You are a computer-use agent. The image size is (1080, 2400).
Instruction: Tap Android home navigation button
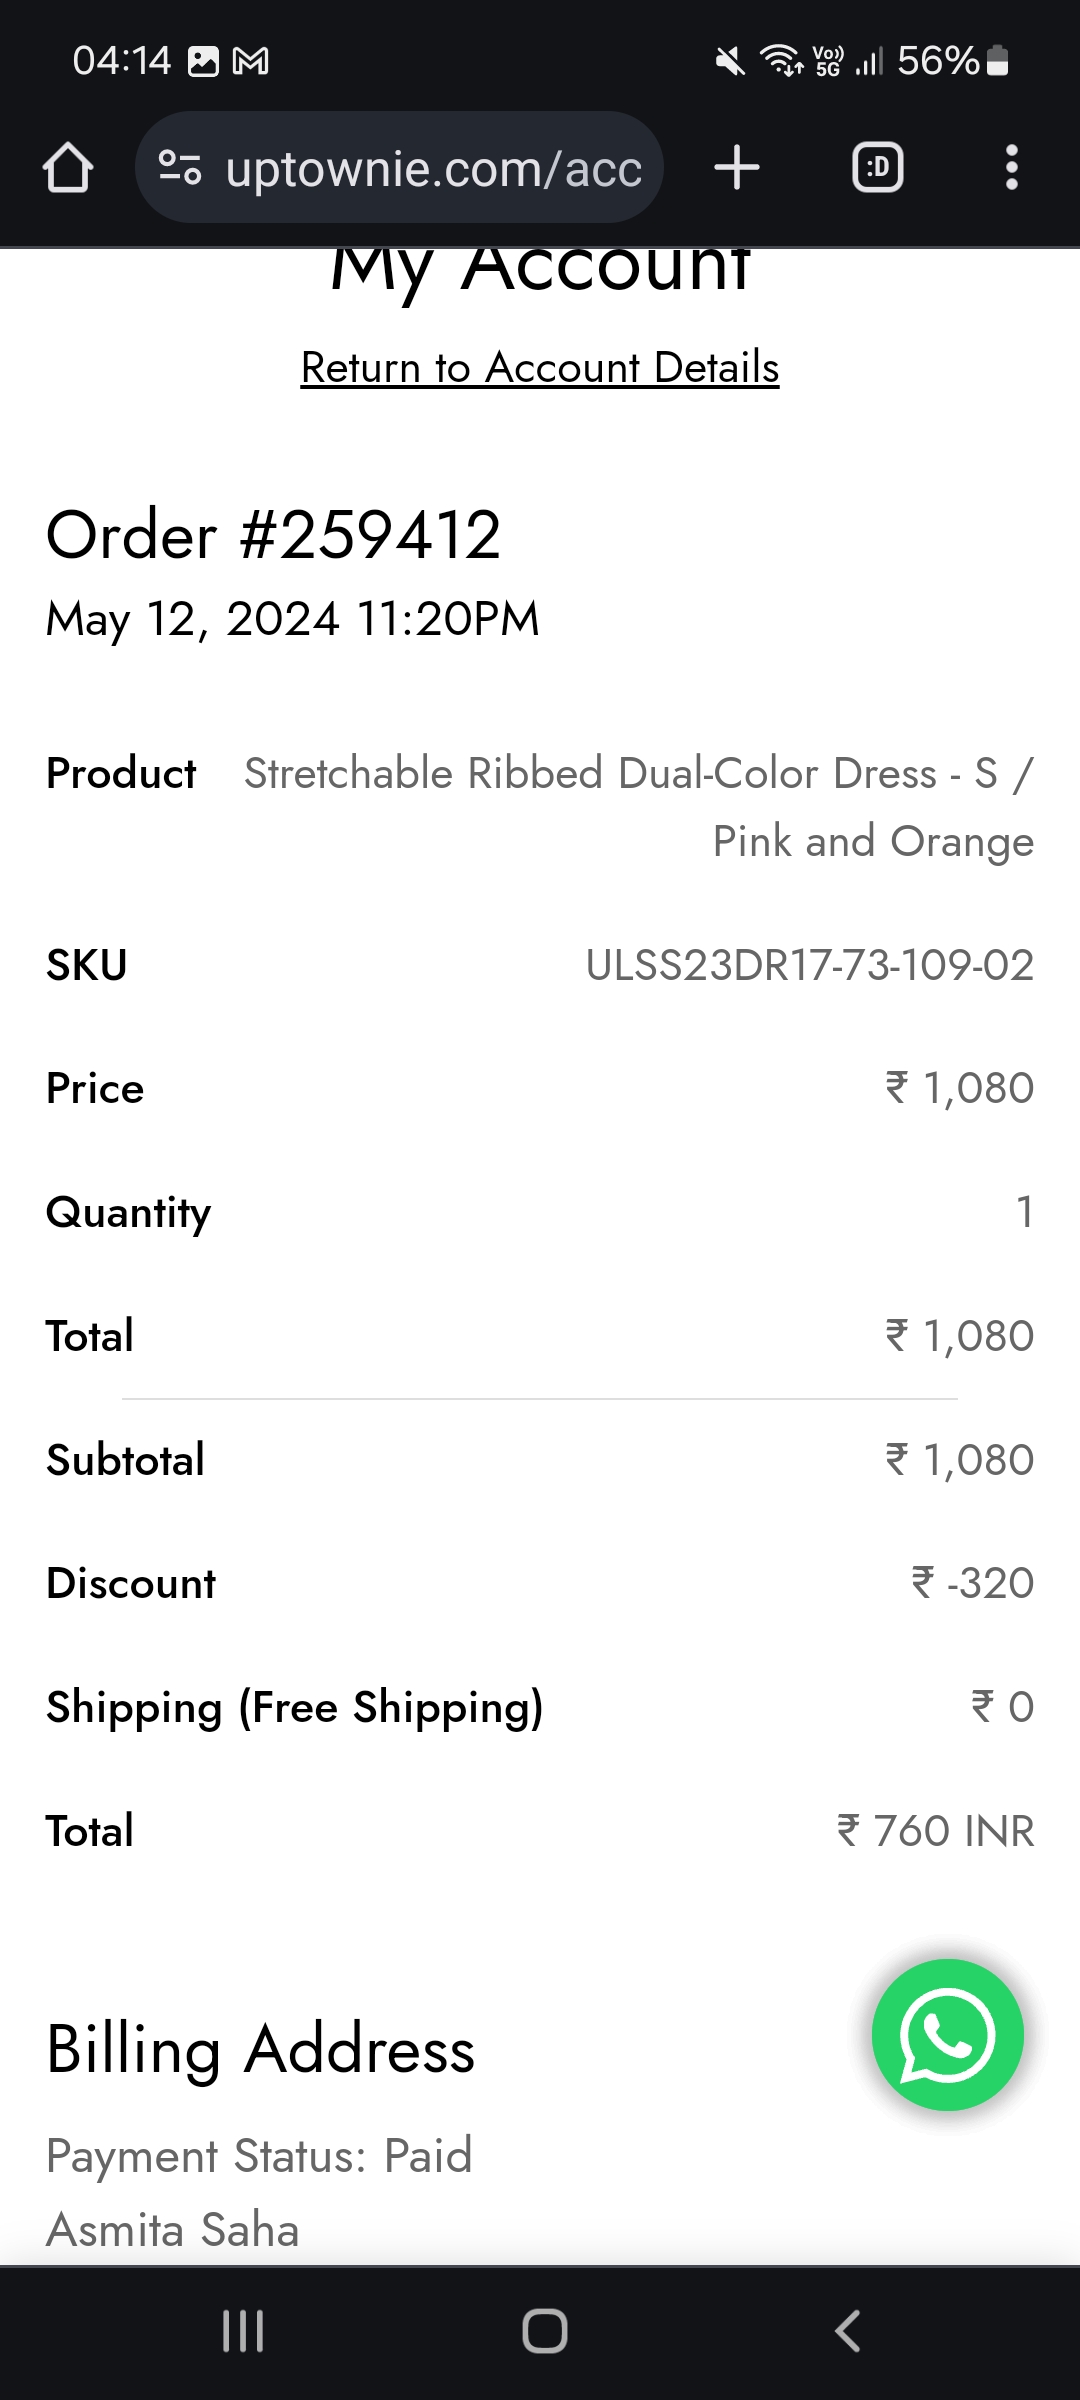(544, 2331)
